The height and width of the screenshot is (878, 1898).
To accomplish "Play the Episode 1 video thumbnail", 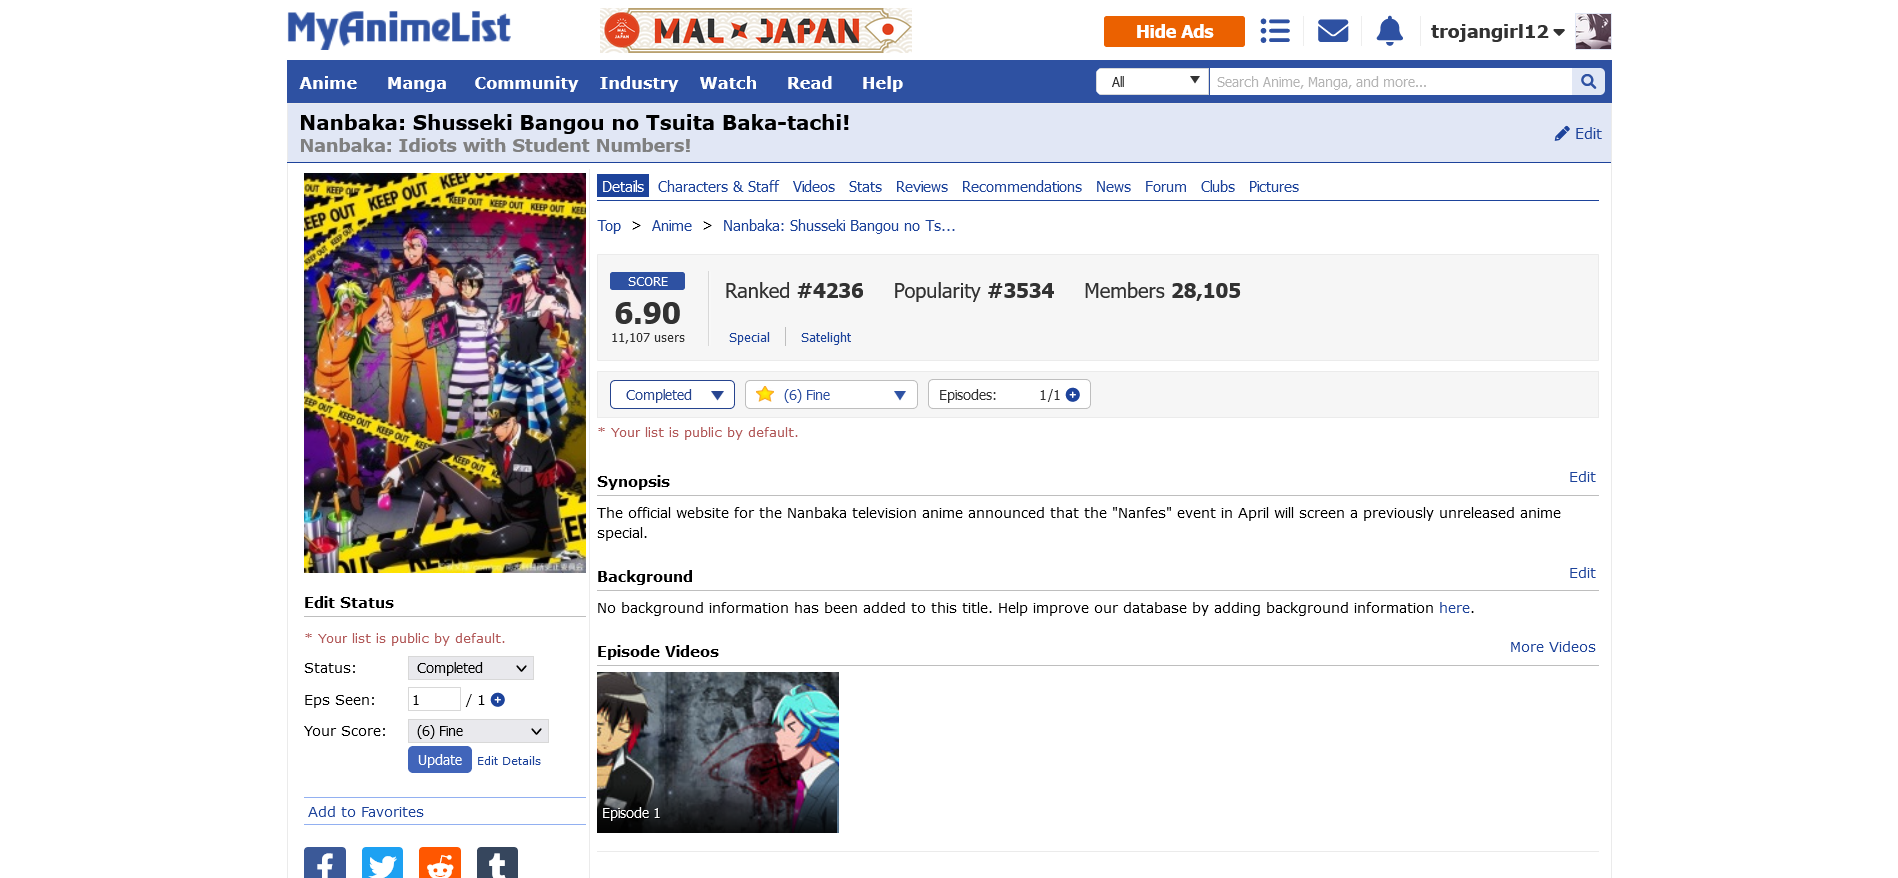I will click(x=718, y=752).
